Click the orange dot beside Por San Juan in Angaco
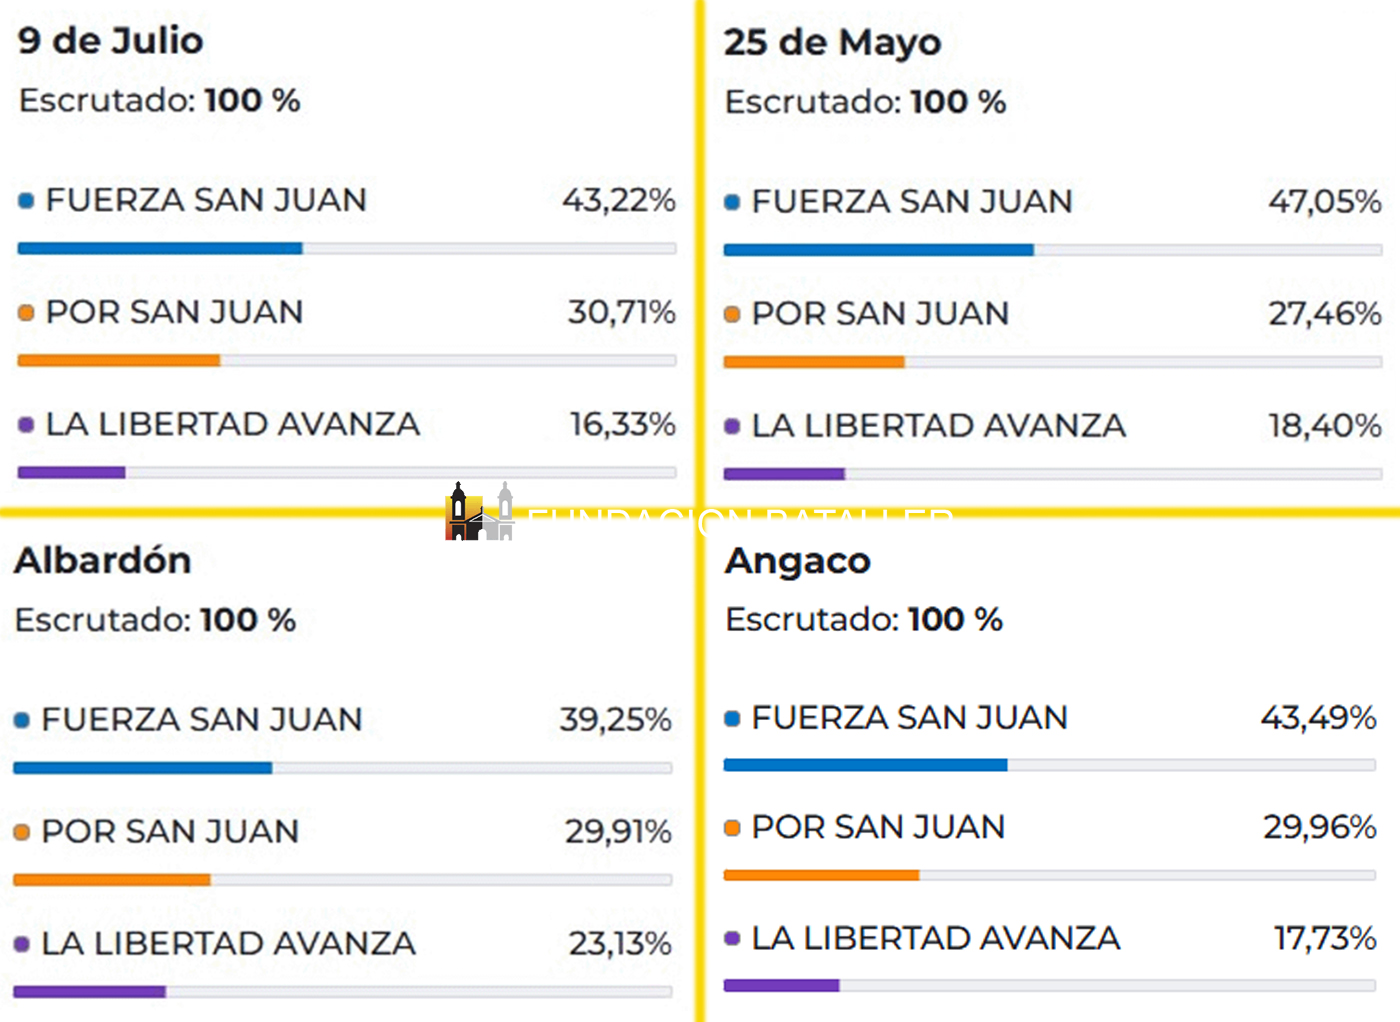Screen dimensions: 1400x1022 [732, 828]
